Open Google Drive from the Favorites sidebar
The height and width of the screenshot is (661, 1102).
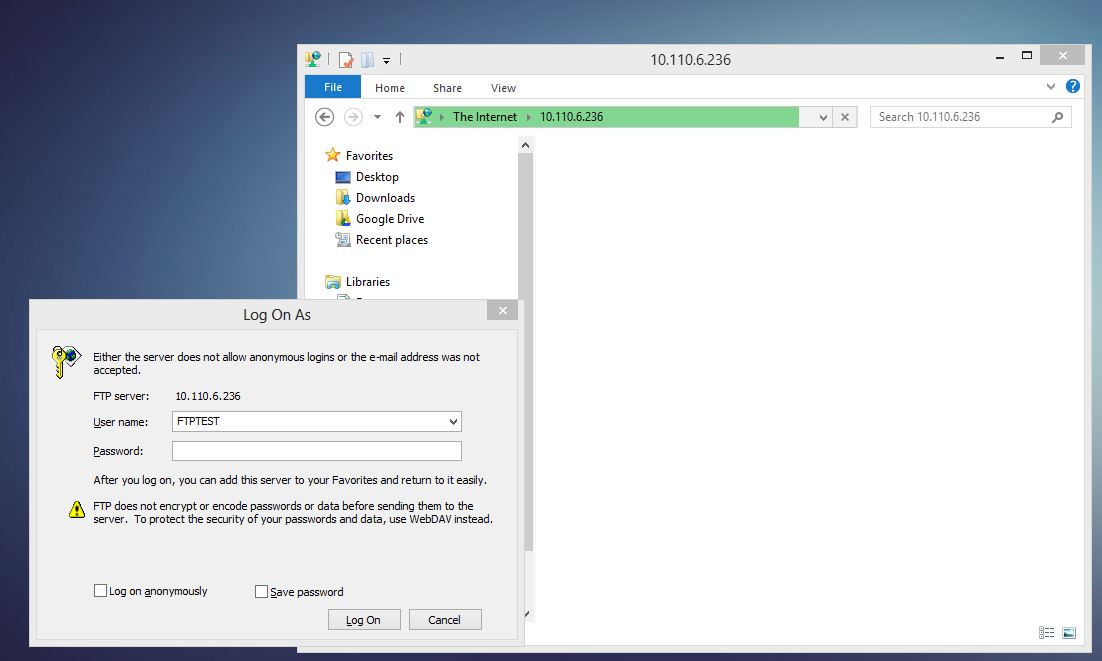click(388, 218)
